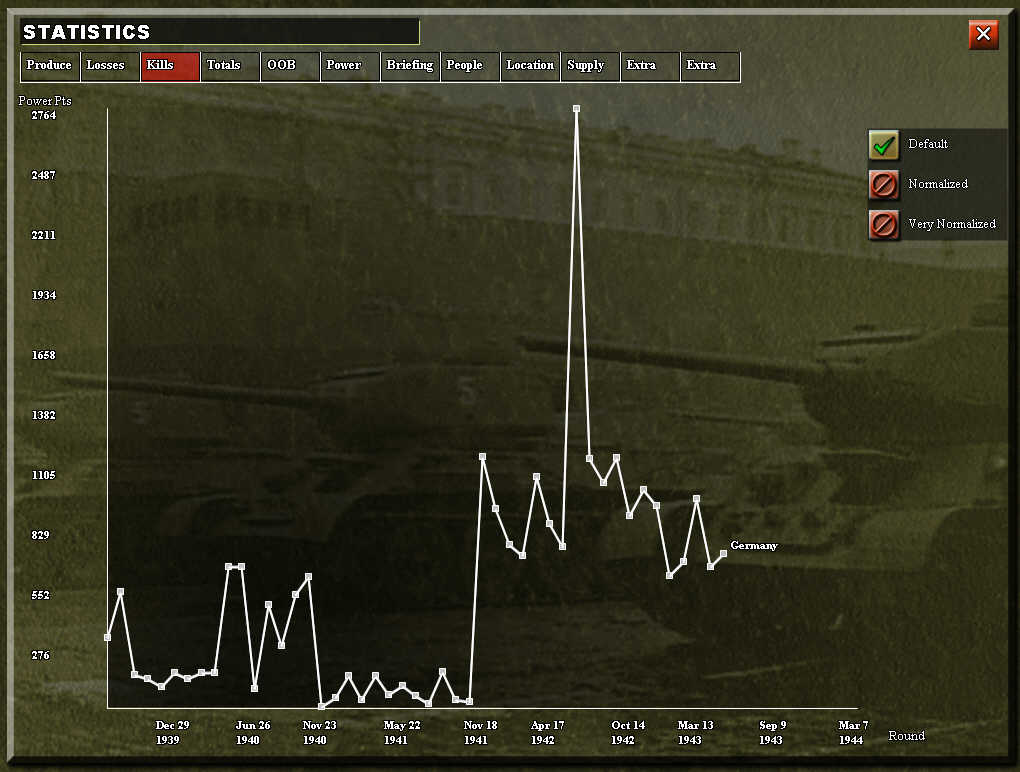Click the 'Nov 23 1940' date label
This screenshot has height=772, width=1020.
coord(319,732)
